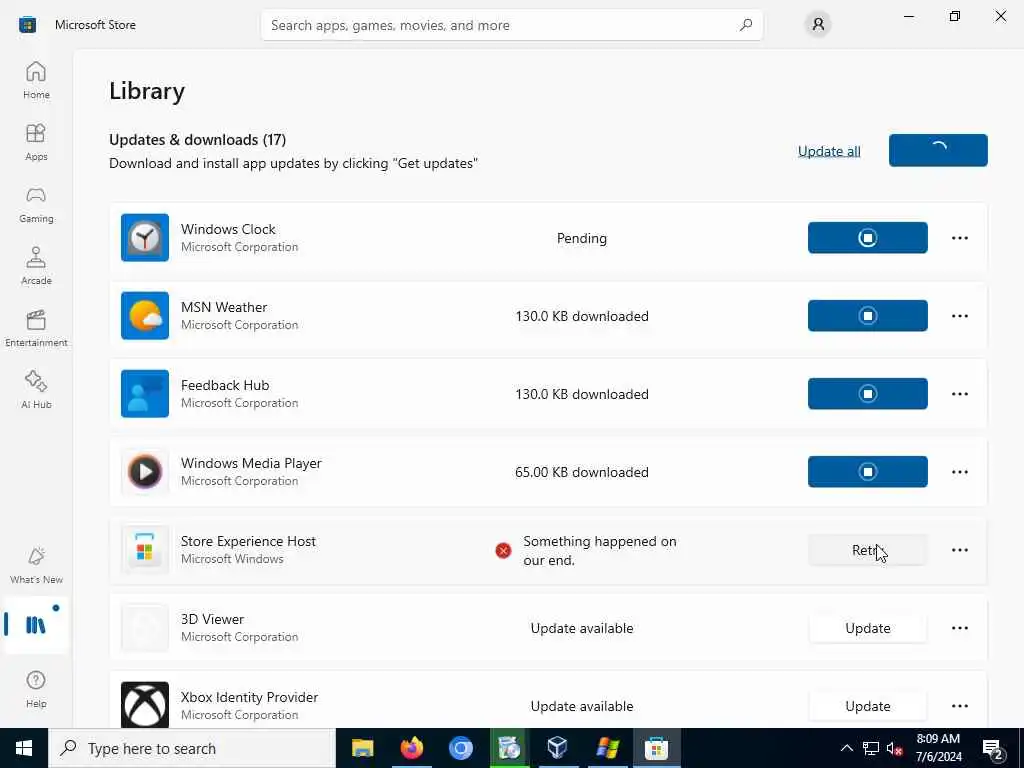Click 'Something happened on our end' message
This screenshot has width=1024, height=768.
click(600, 551)
